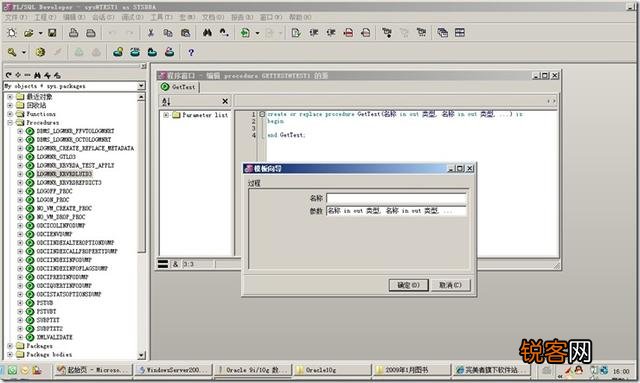Expand the Functions folder
The image size is (640, 383).
tap(10, 114)
